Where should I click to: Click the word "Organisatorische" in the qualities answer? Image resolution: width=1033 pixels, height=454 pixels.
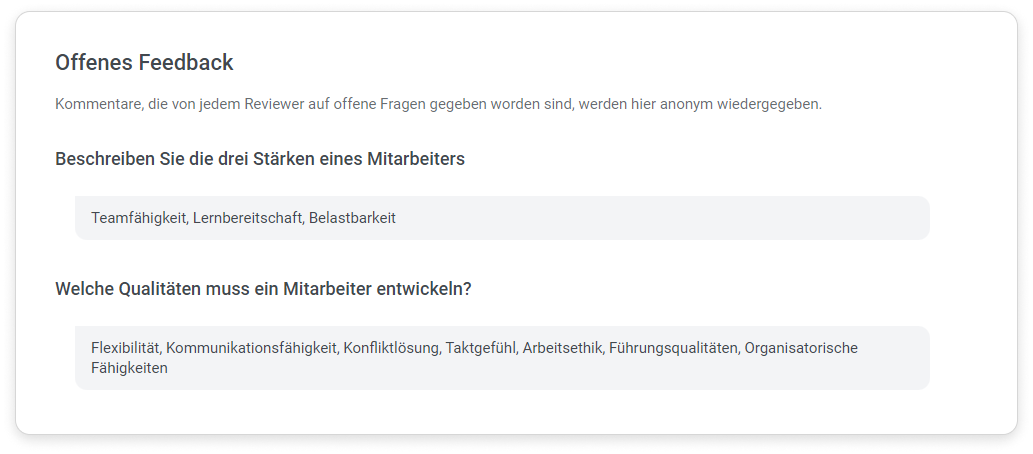[801, 348]
